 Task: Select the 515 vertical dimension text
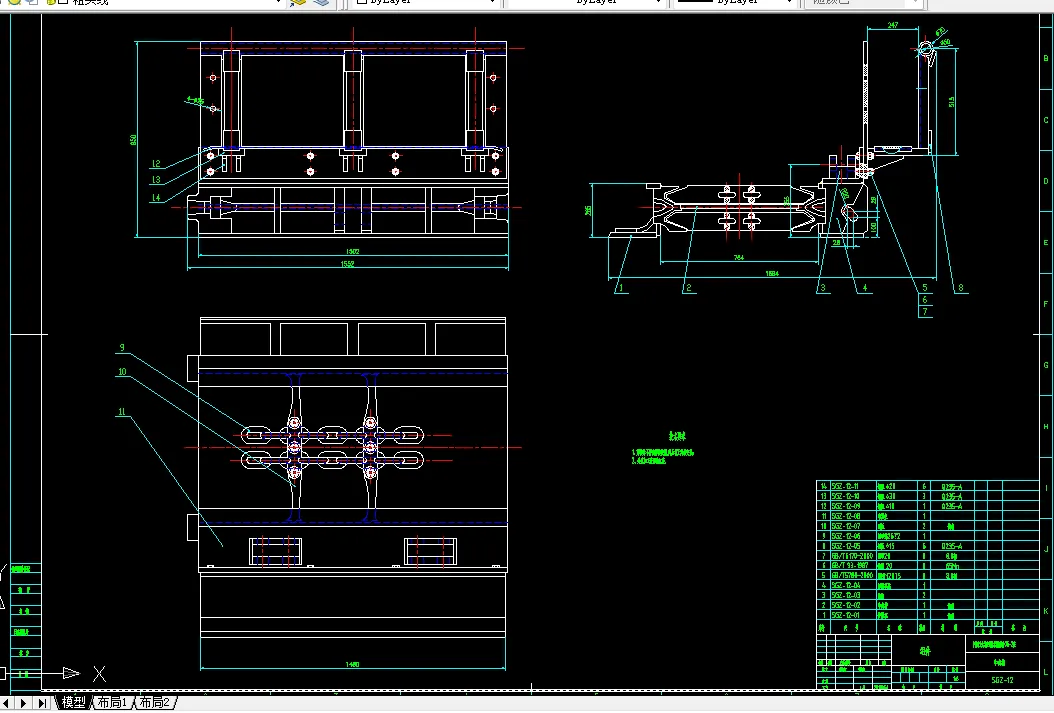coord(952,102)
